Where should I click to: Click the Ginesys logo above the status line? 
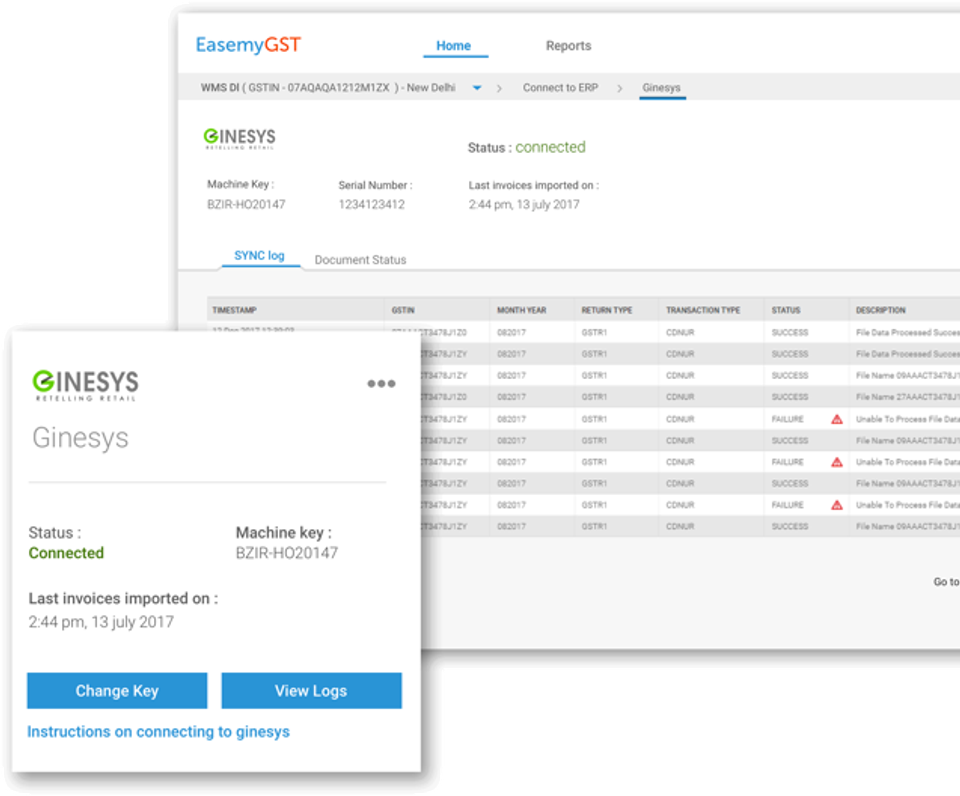click(x=239, y=138)
